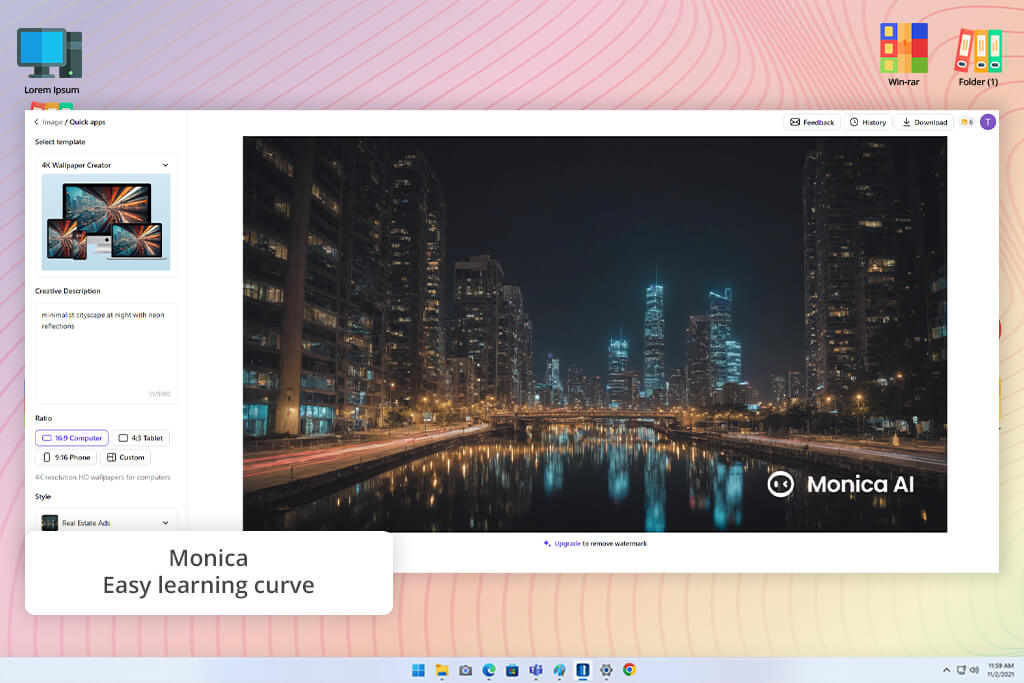Click the back arrow beside Image breadcrumb
This screenshot has height=683, width=1024.
[x=37, y=122]
